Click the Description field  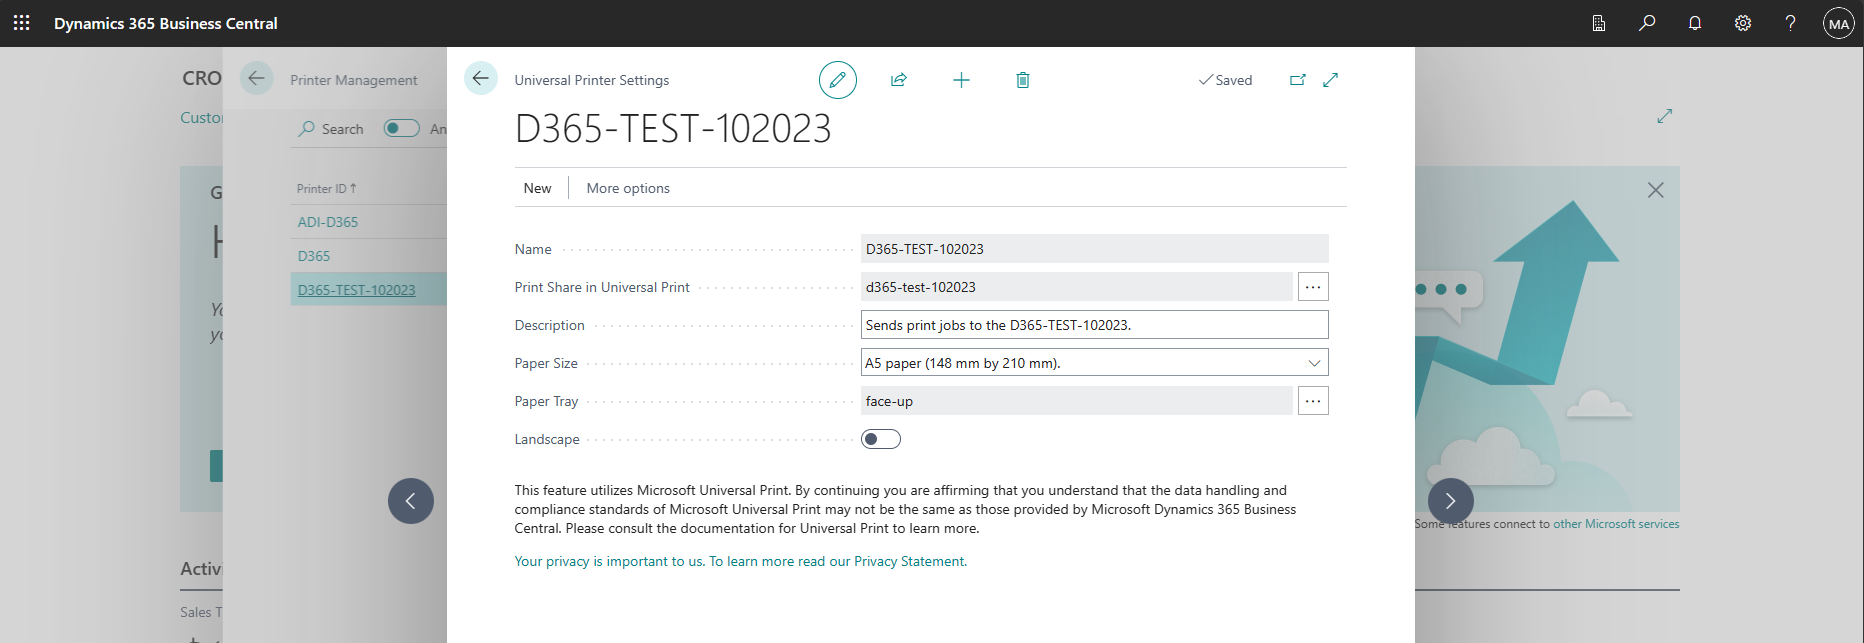pos(1095,325)
